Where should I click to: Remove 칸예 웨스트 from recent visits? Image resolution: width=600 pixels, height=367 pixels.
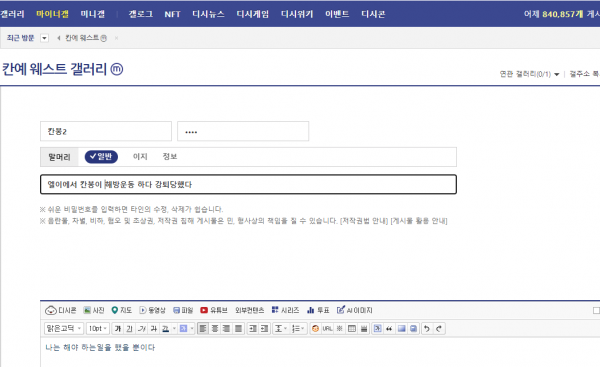click(x=116, y=38)
